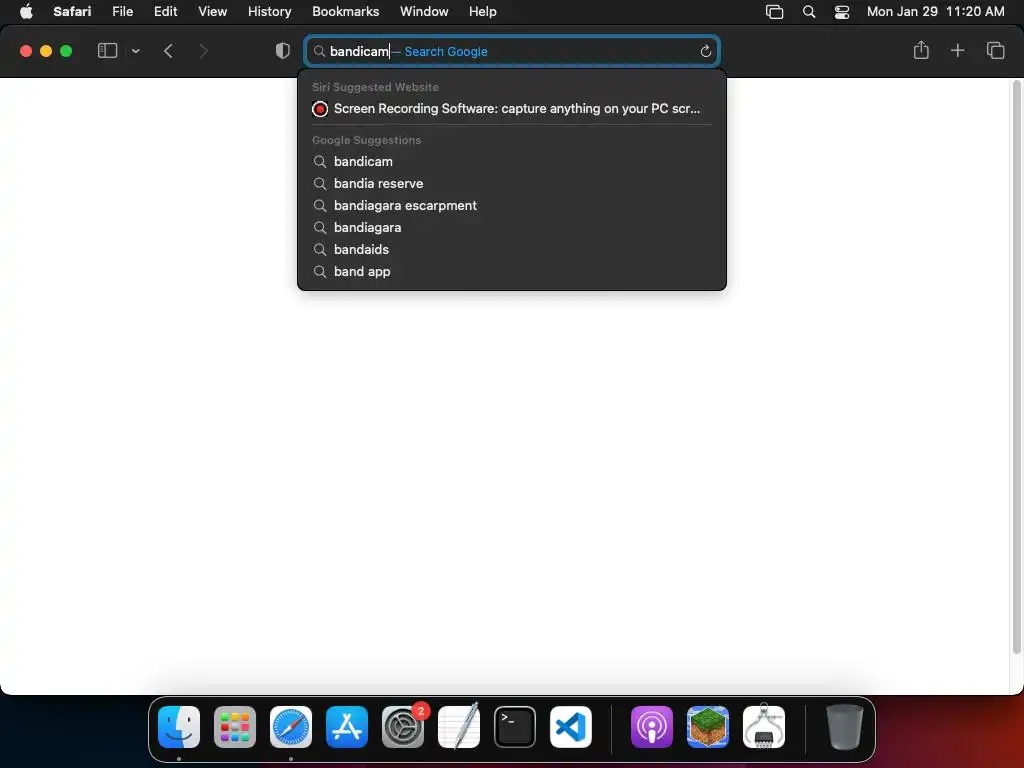Open the History menu
Image resolution: width=1024 pixels, height=768 pixels.
click(x=269, y=11)
